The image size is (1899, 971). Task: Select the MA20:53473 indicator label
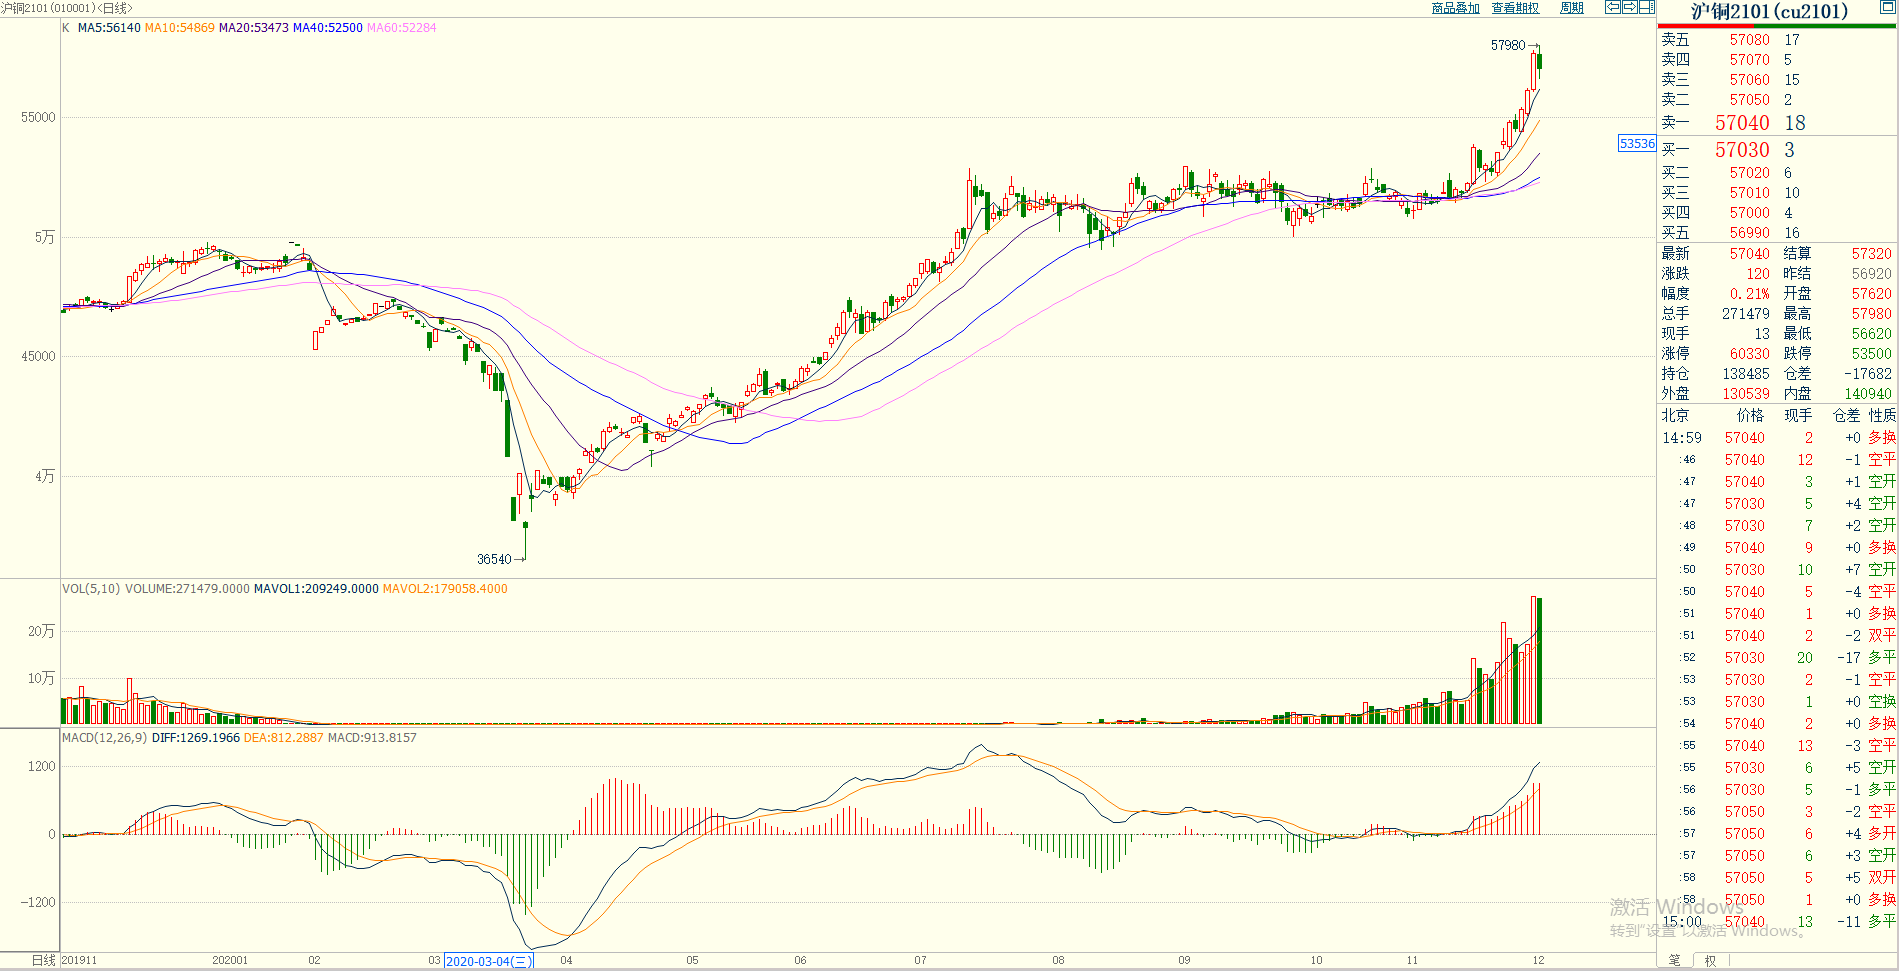254,28
